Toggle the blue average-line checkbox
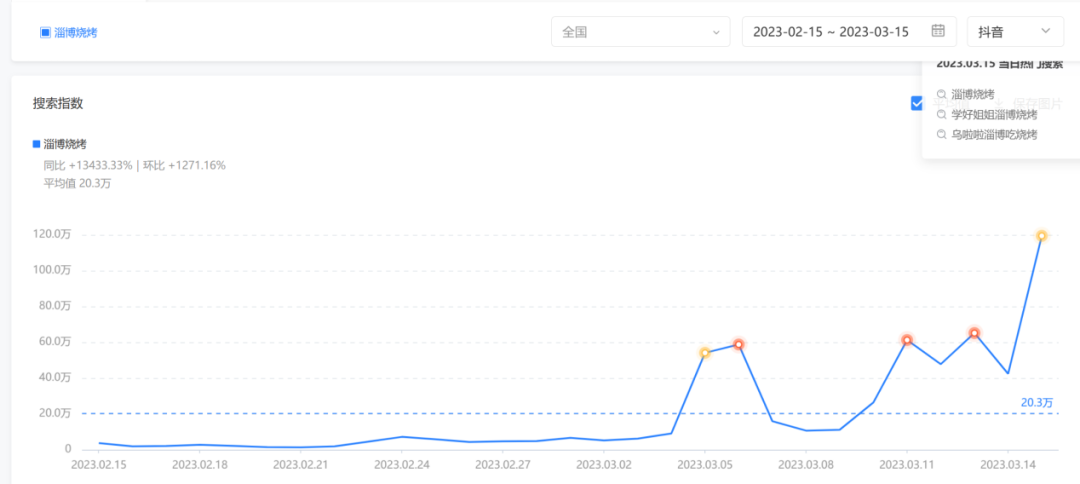 (917, 102)
